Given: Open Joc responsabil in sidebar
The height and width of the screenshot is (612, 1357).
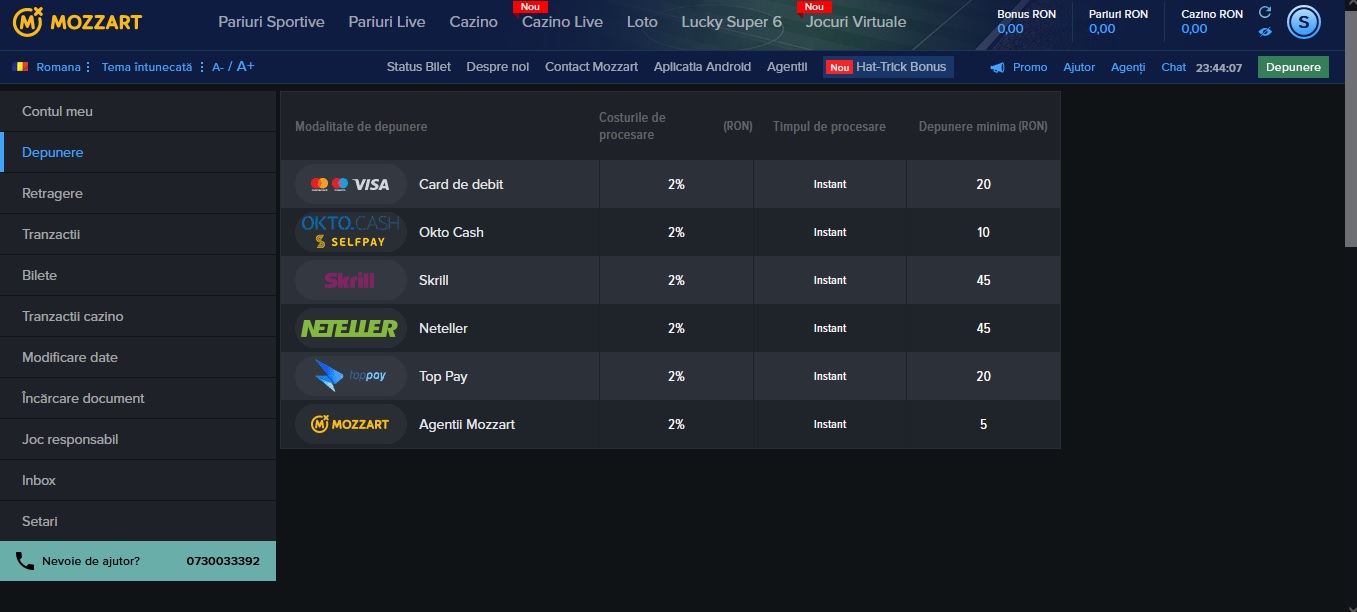Looking at the screenshot, I should (138, 439).
